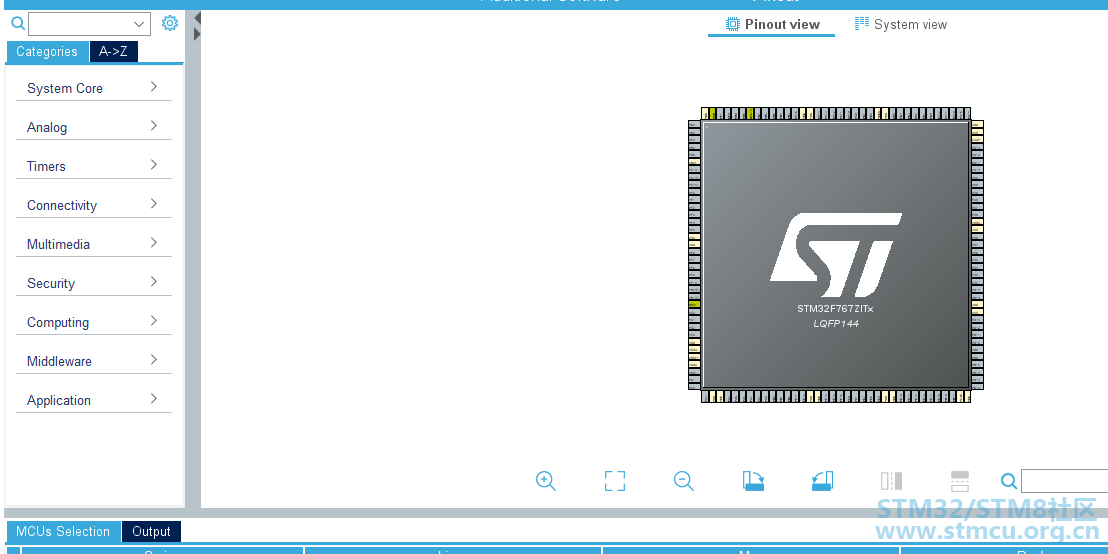The image size is (1108, 554).
Task: Open the category search dropdown box
Action: 89,24
